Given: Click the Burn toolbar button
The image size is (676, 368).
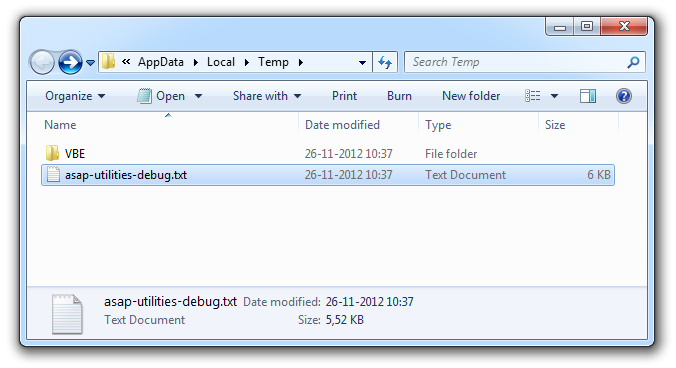Looking at the screenshot, I should click(399, 96).
